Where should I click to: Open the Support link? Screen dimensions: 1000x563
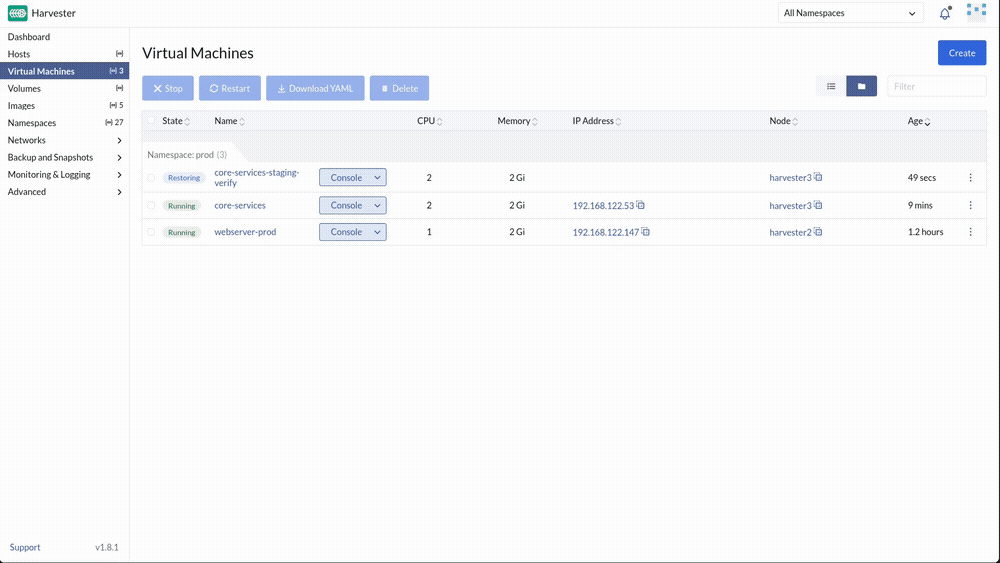[25, 547]
